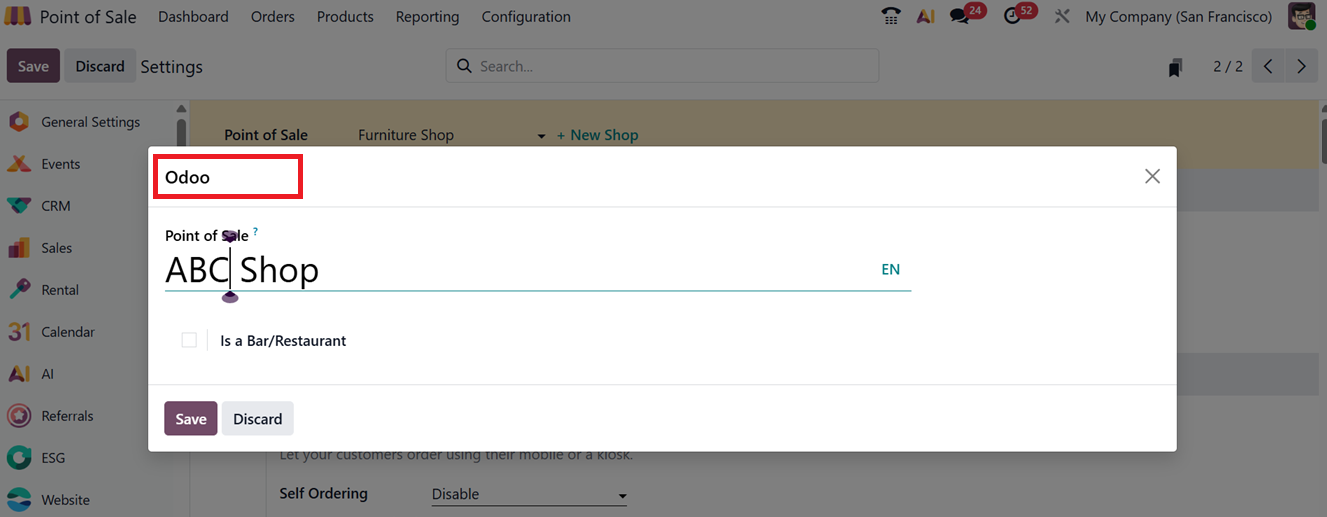Open the Configuration menu
1327x517 pixels.
tap(526, 17)
